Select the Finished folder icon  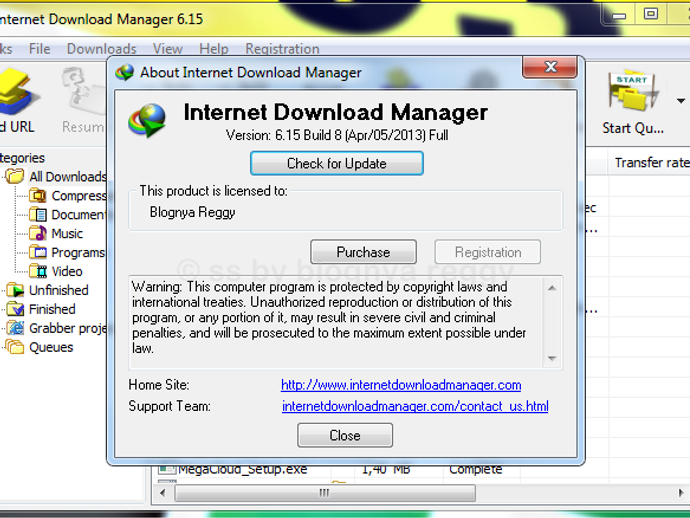point(15,309)
